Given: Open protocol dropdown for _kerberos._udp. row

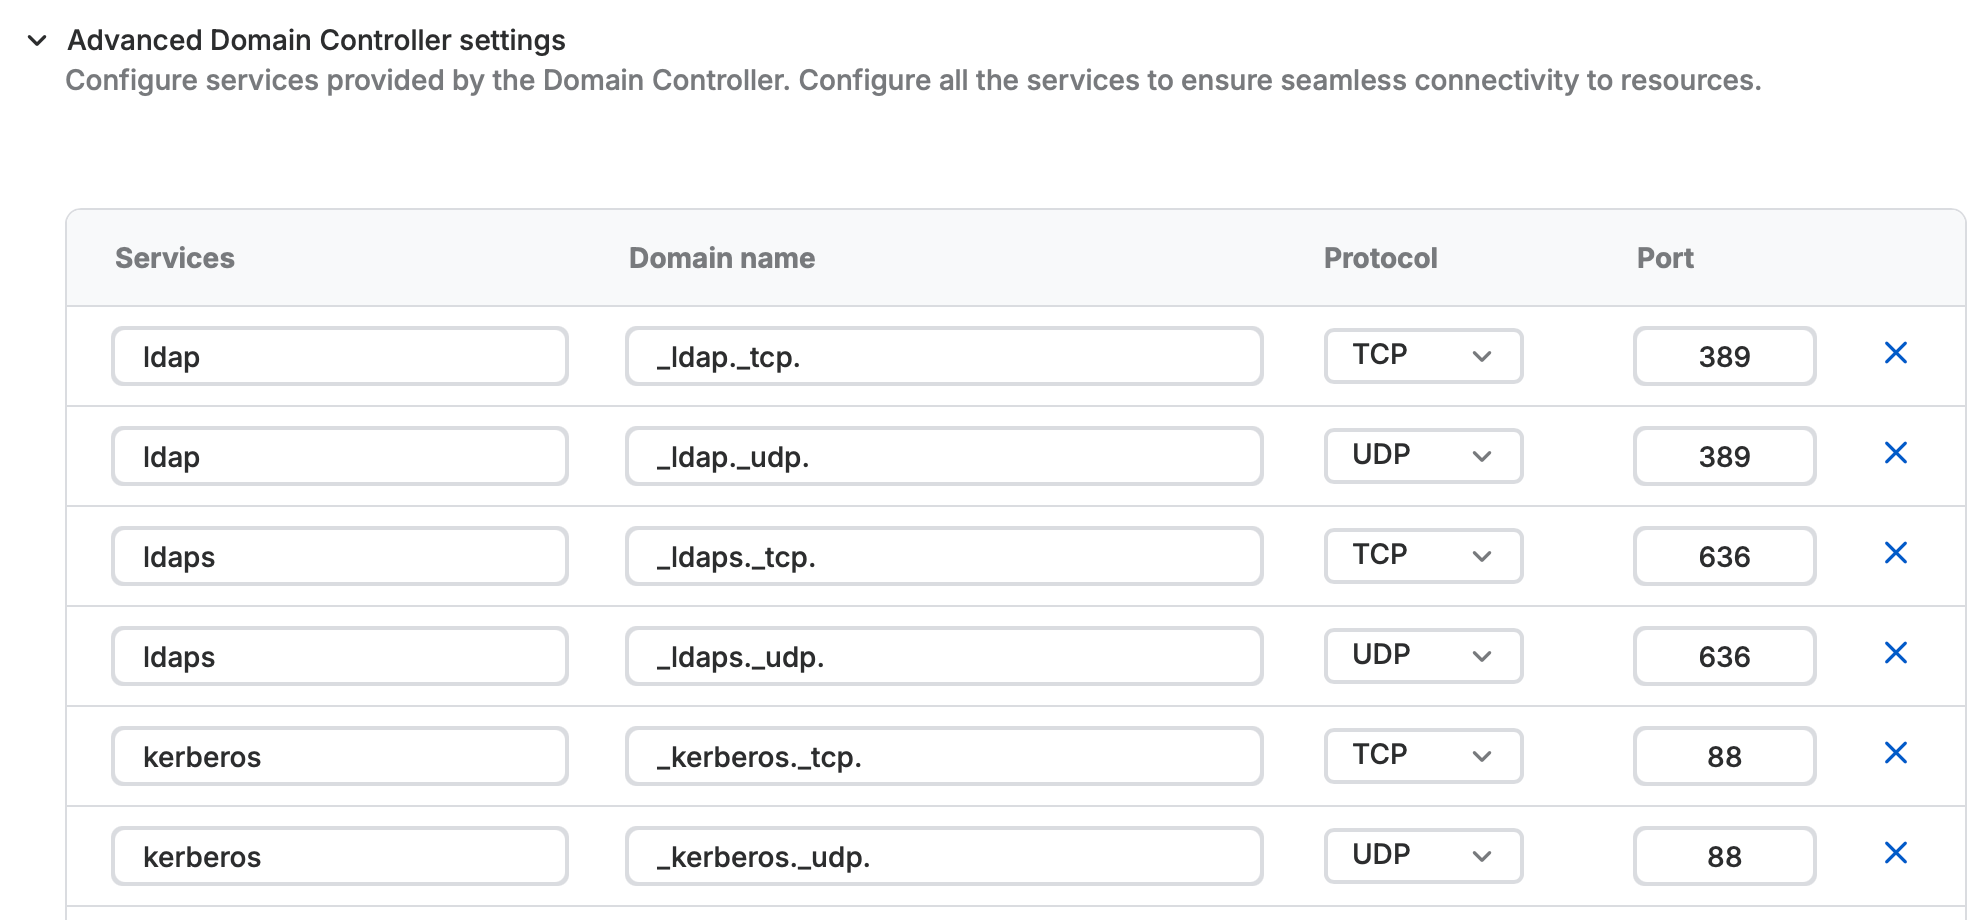Looking at the screenshot, I should pos(1423,856).
